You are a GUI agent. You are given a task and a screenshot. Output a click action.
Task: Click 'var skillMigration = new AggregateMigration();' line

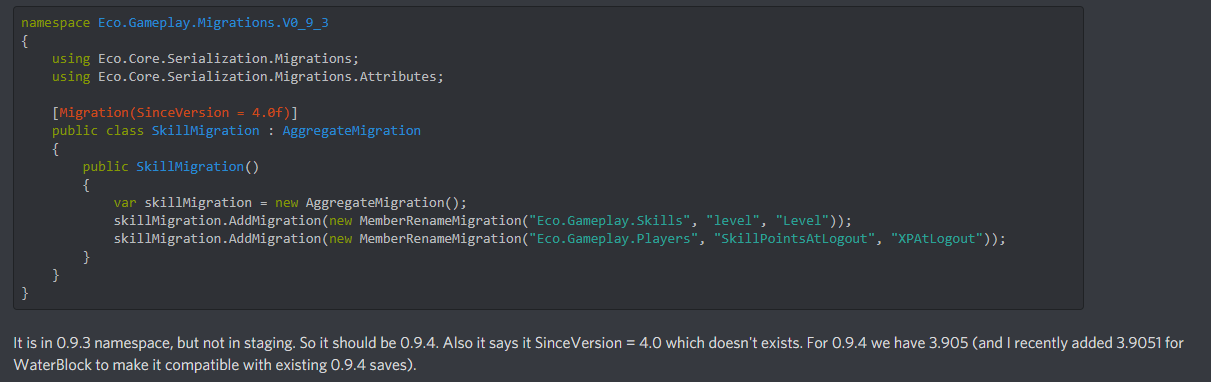click(290, 202)
